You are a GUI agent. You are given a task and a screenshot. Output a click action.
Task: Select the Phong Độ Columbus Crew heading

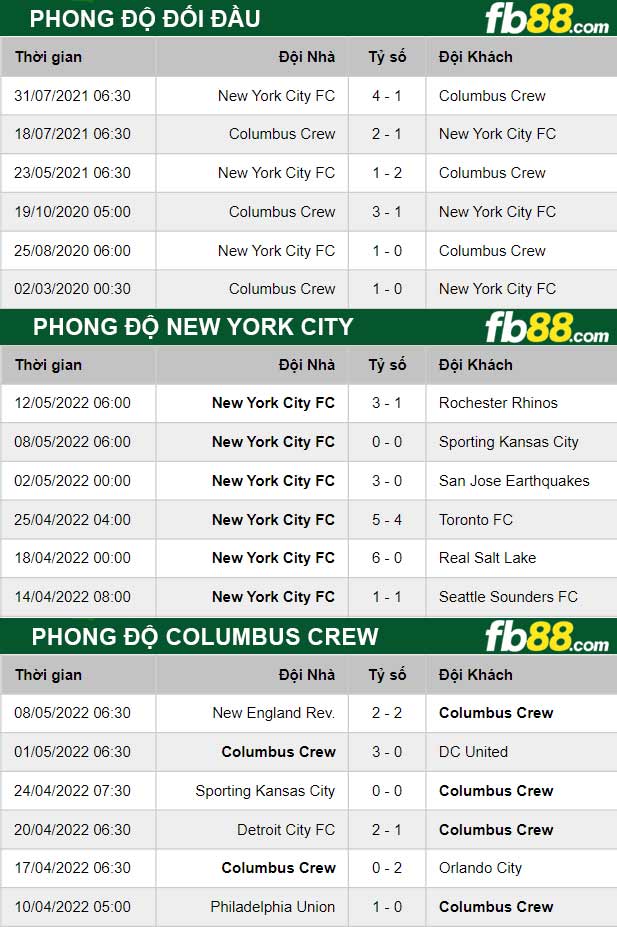click(x=205, y=636)
